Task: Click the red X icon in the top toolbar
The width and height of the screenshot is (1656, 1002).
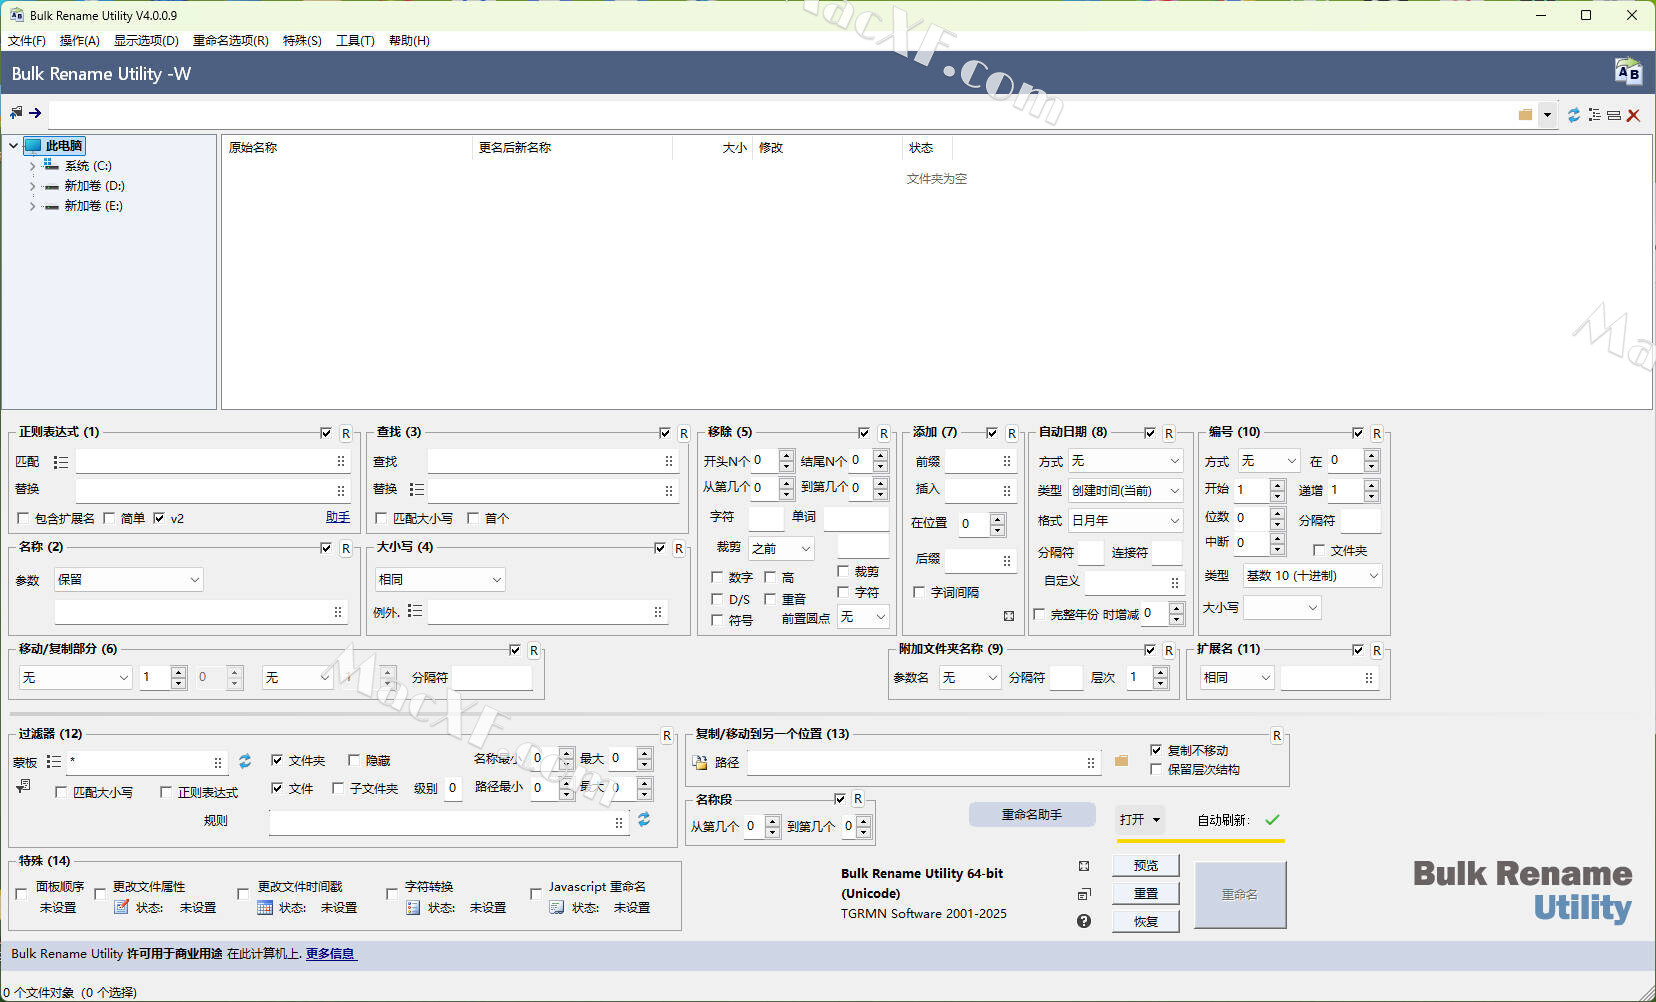Action: click(x=1633, y=115)
